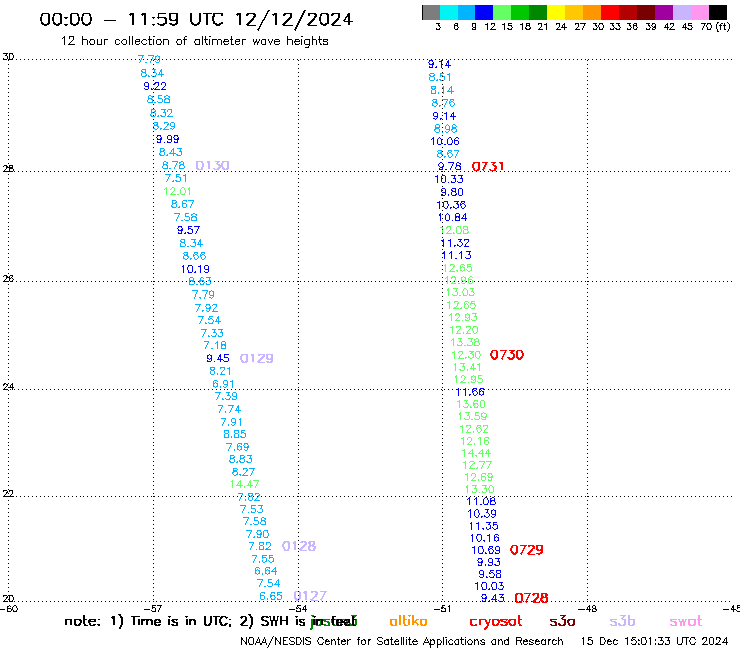This screenshot has width=740, height=650.
Task: Select the orange swatch in the color legend
Action: 592,12
